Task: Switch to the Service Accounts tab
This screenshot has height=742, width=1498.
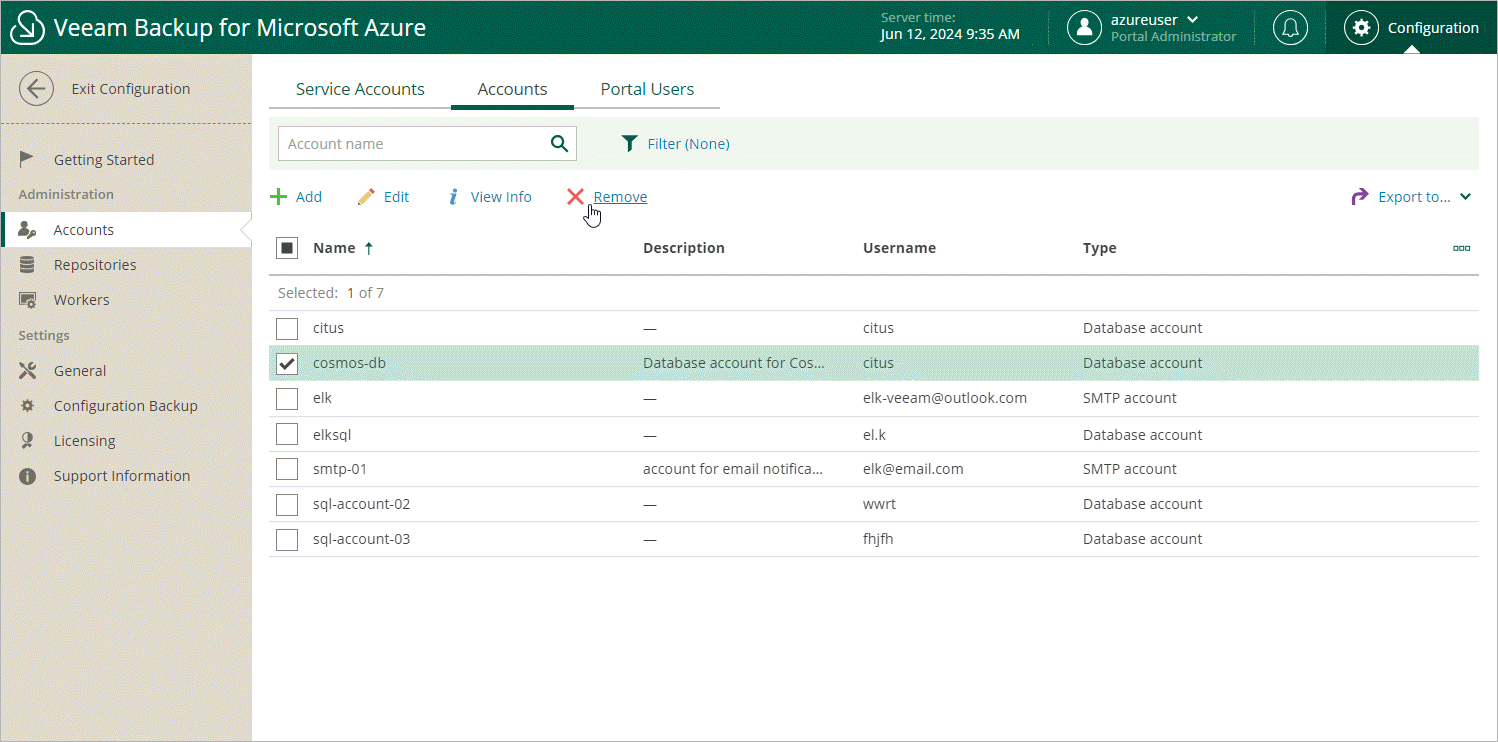Action: point(360,89)
